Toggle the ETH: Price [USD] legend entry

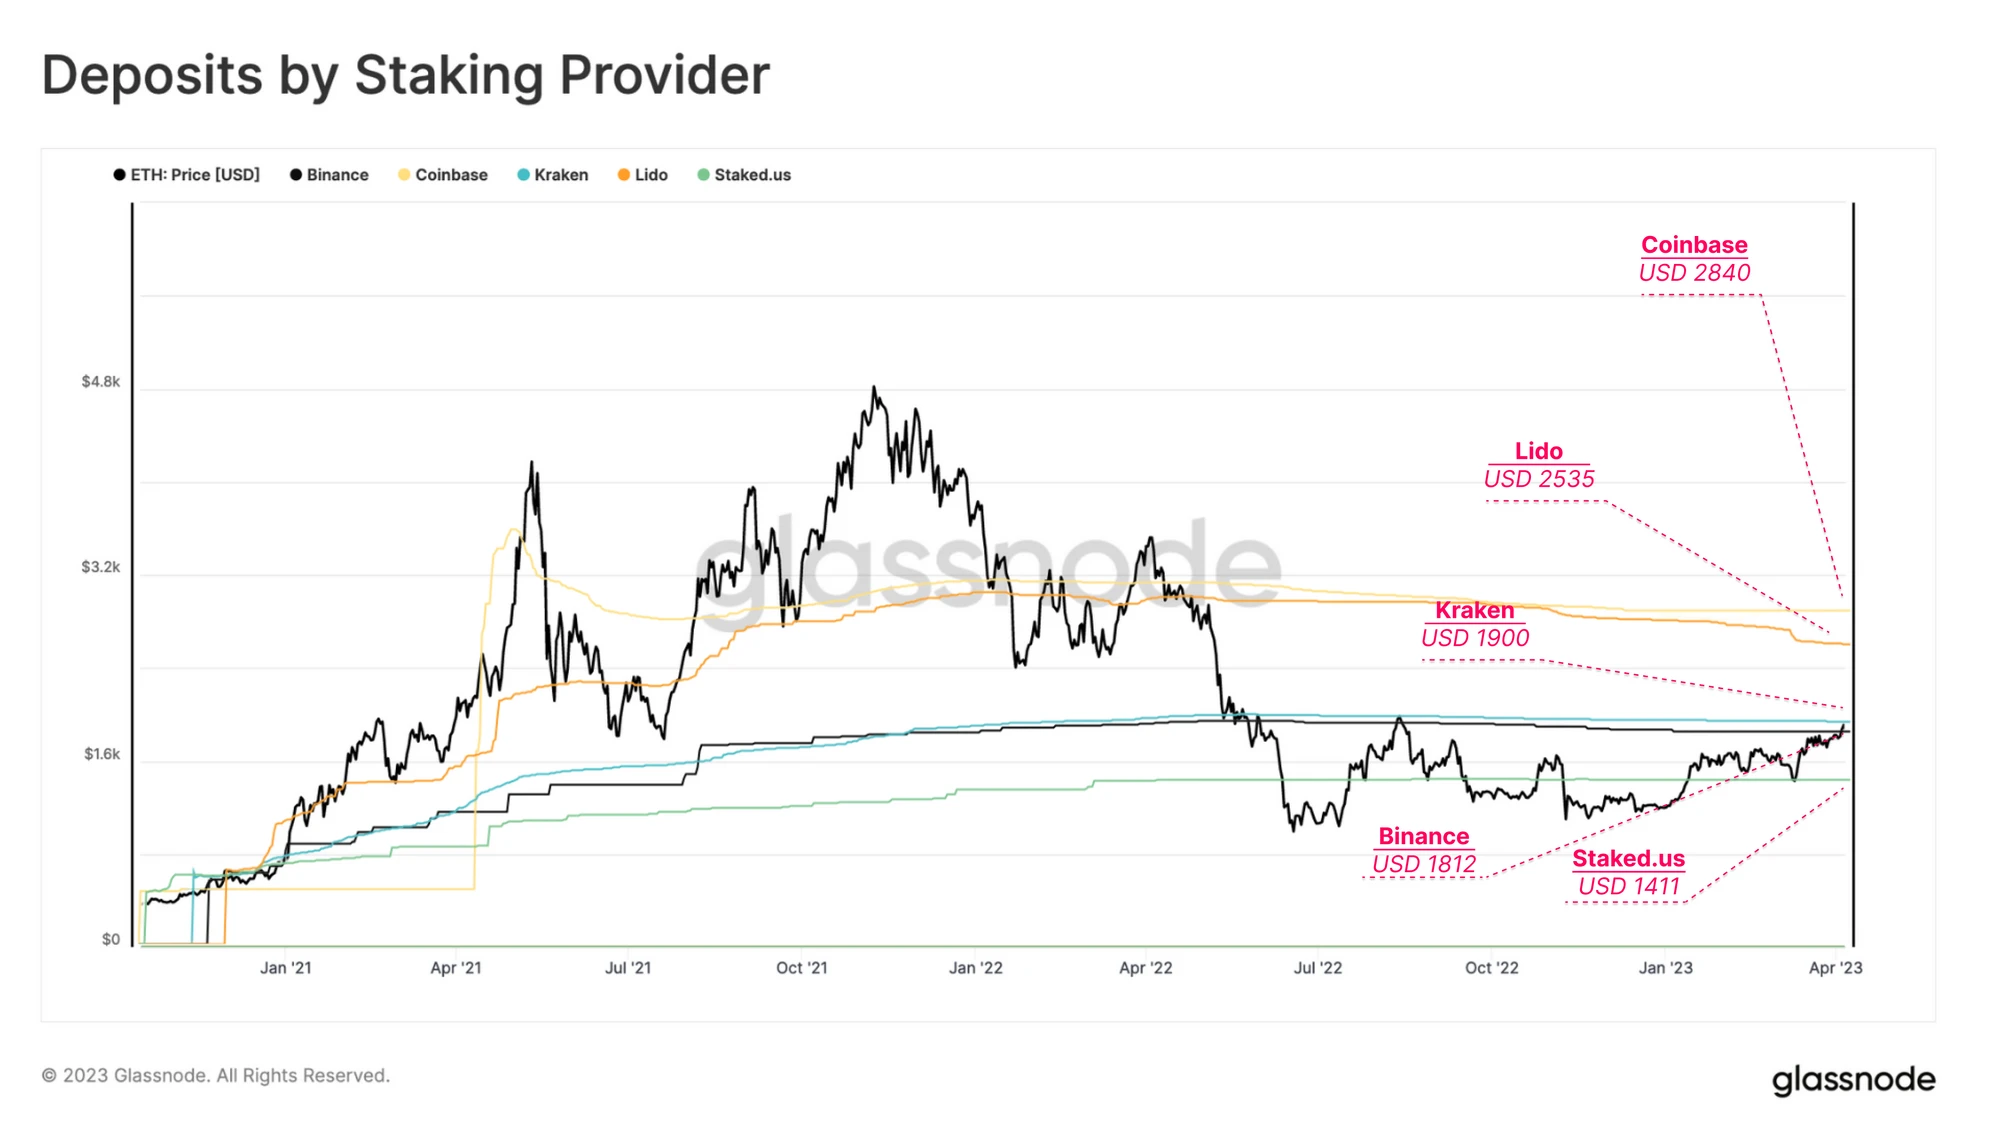tap(187, 175)
